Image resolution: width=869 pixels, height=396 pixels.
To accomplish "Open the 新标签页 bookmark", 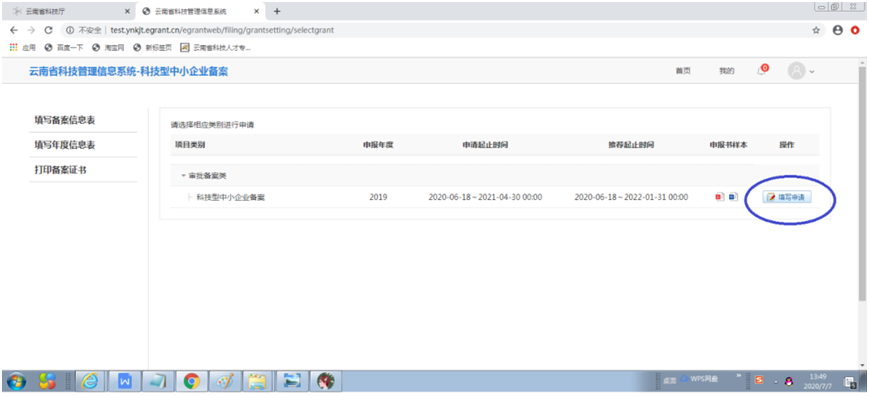I will [x=152, y=48].
